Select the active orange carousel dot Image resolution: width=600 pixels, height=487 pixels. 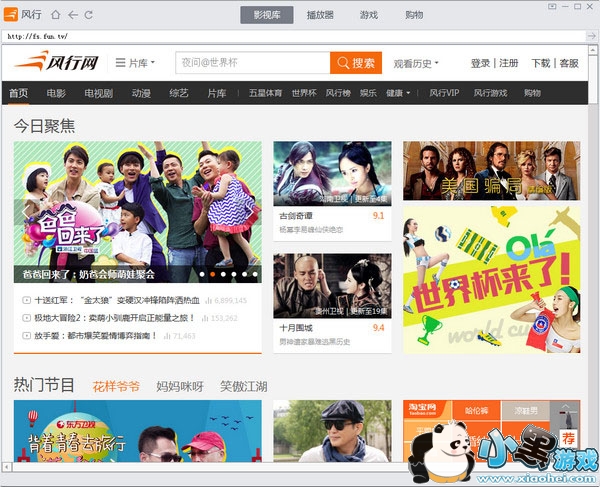click(213, 274)
